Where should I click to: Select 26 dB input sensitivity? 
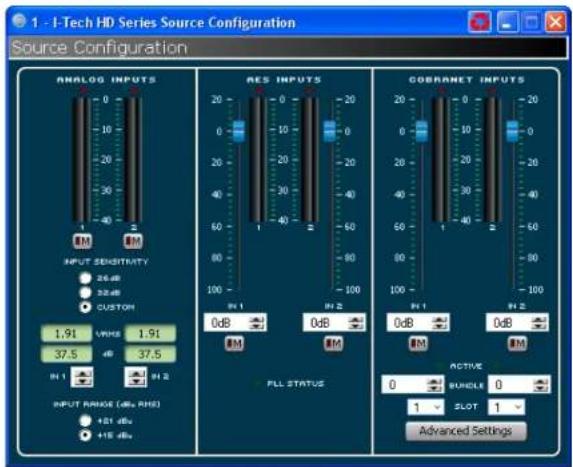[86, 278]
